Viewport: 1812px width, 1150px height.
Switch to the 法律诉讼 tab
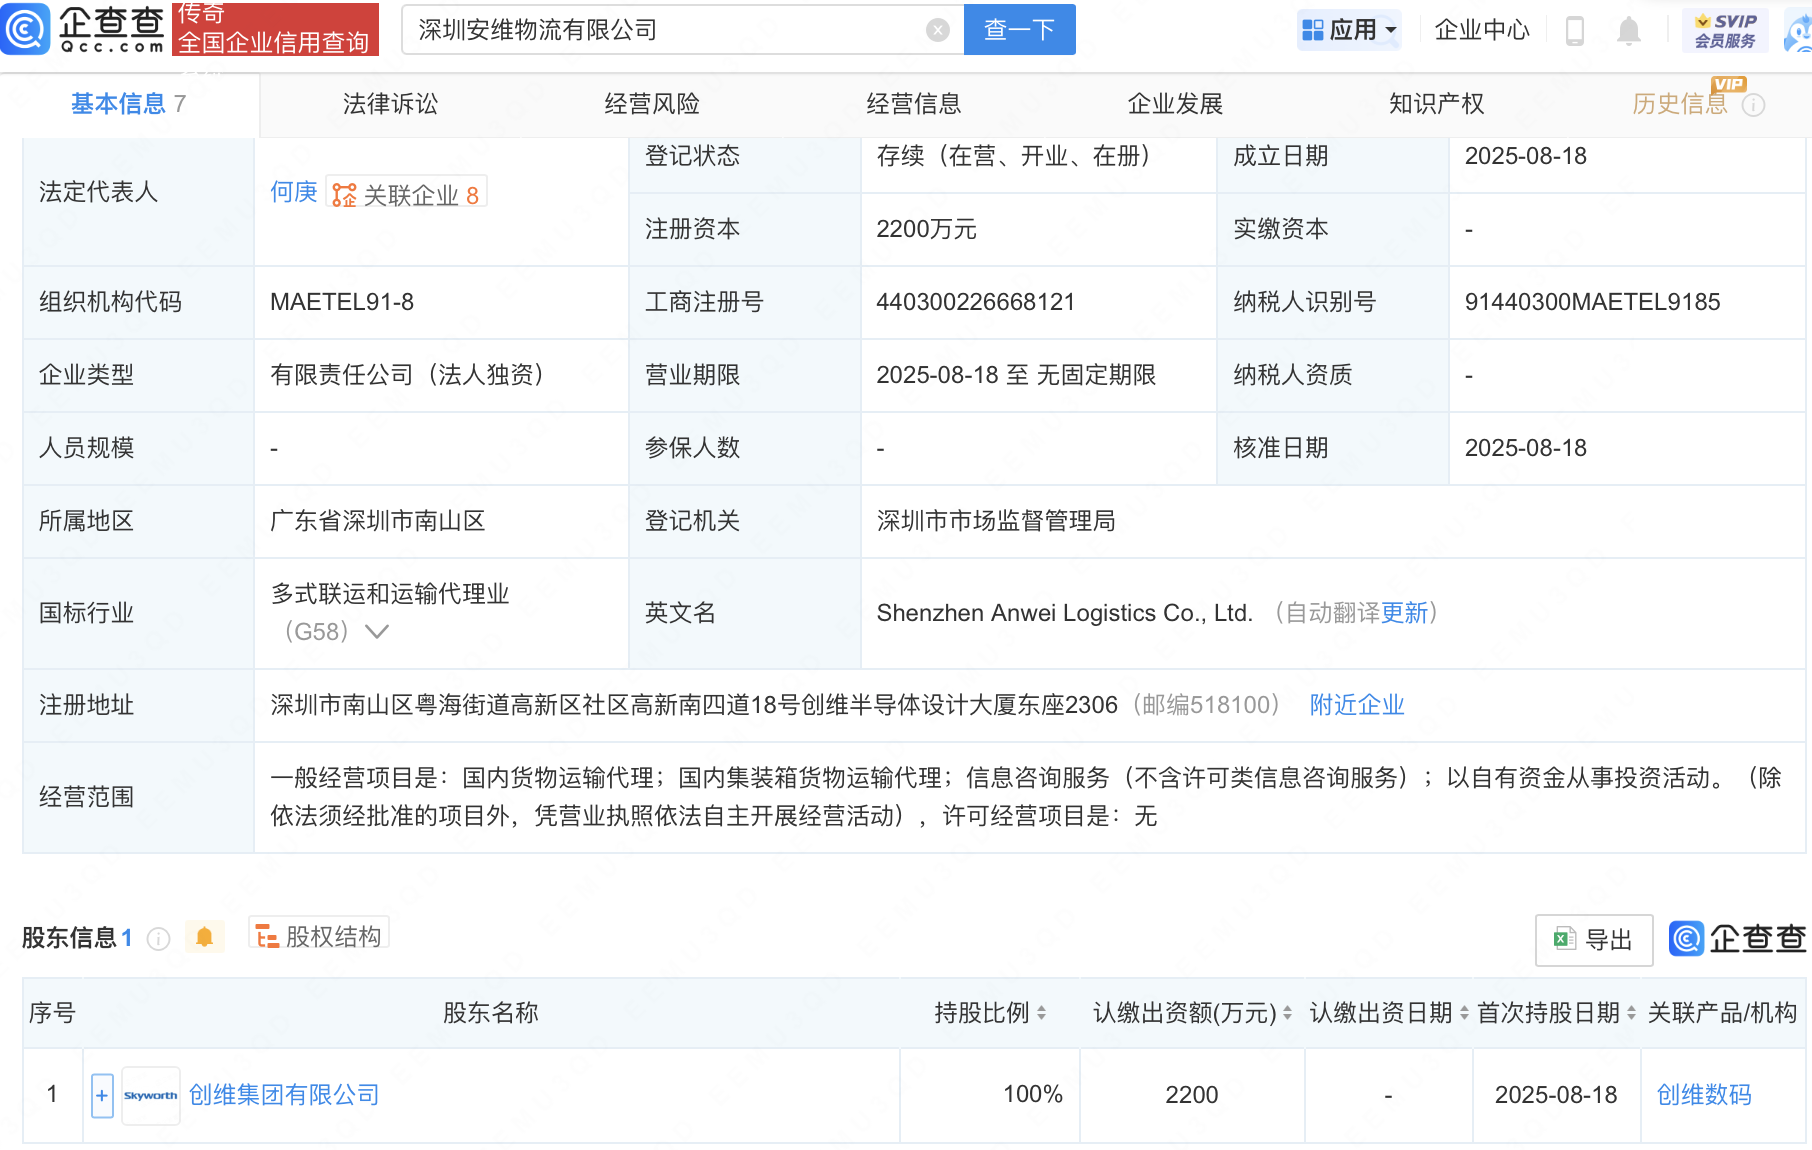tap(390, 104)
